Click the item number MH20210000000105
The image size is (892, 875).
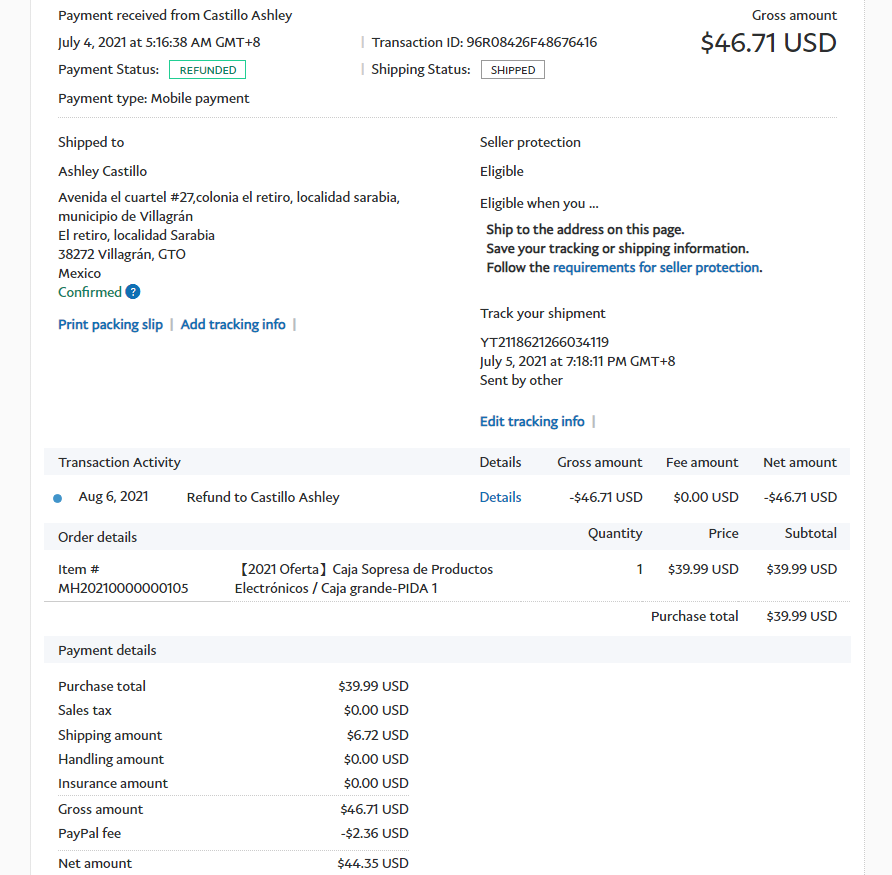tap(123, 588)
